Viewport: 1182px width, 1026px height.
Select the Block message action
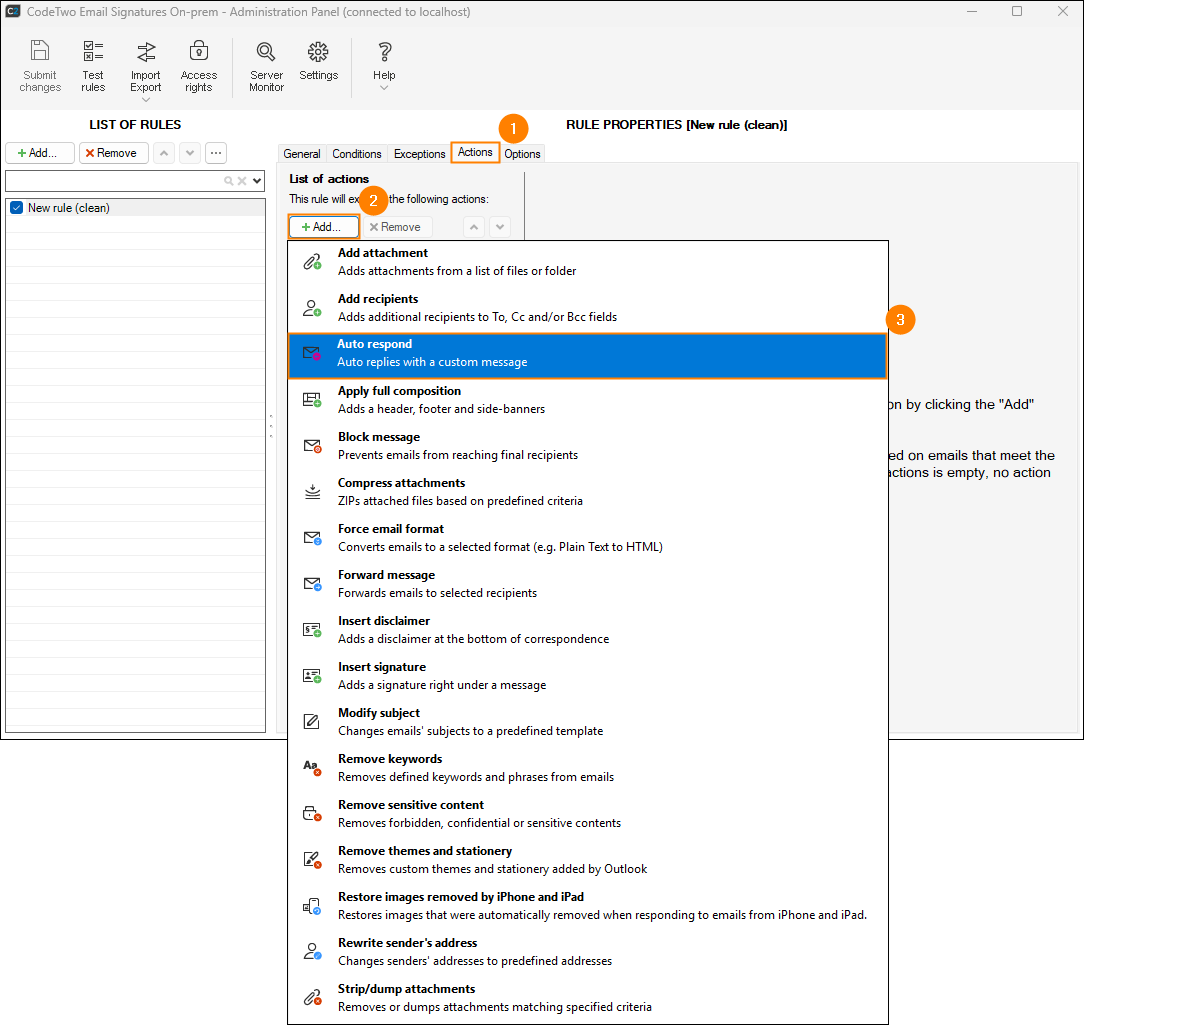tap(587, 446)
